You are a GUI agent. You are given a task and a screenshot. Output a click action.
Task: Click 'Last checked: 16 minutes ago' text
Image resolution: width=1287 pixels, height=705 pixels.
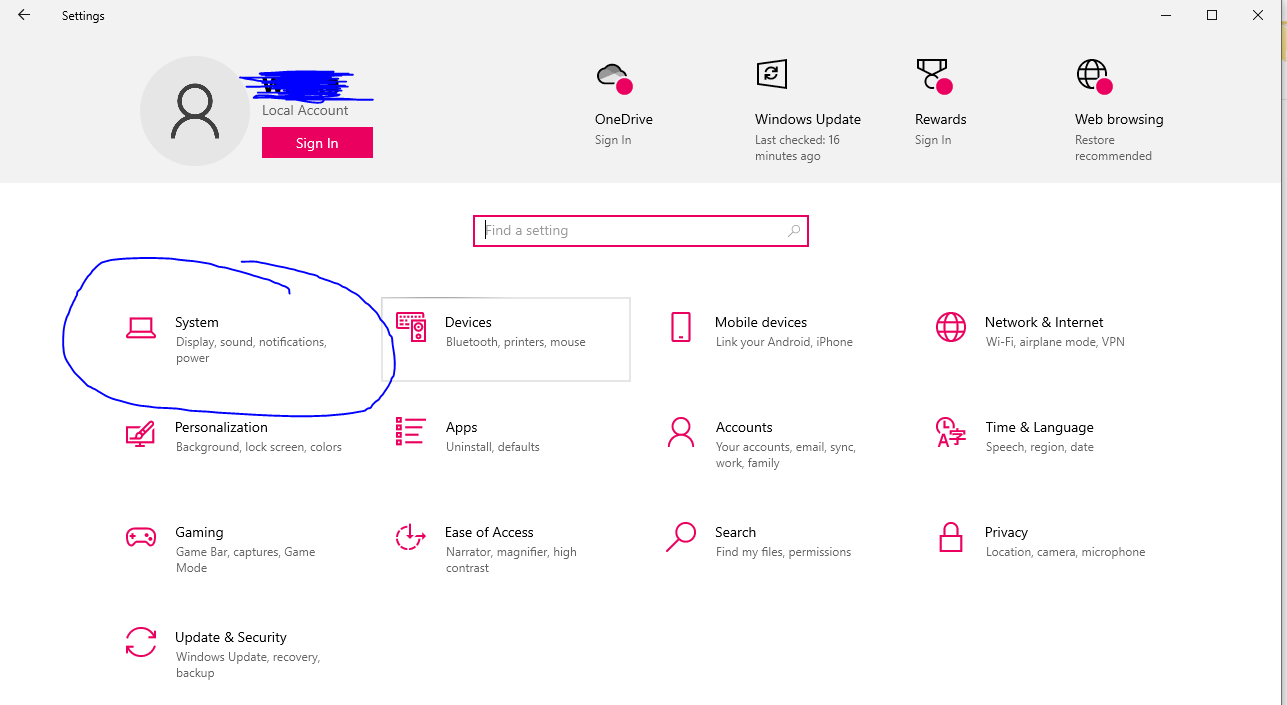pyautogui.click(x=797, y=148)
